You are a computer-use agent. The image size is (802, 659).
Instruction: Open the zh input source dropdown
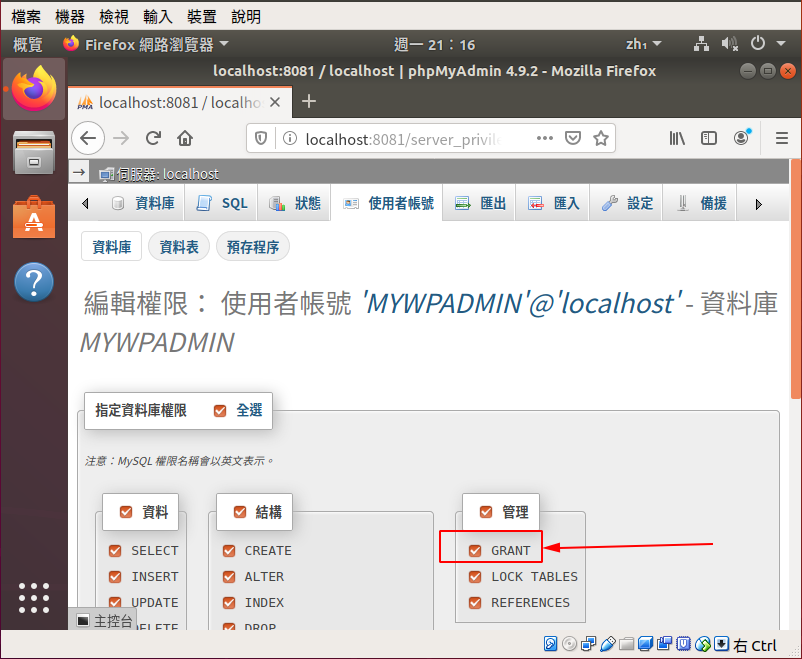coord(643,45)
